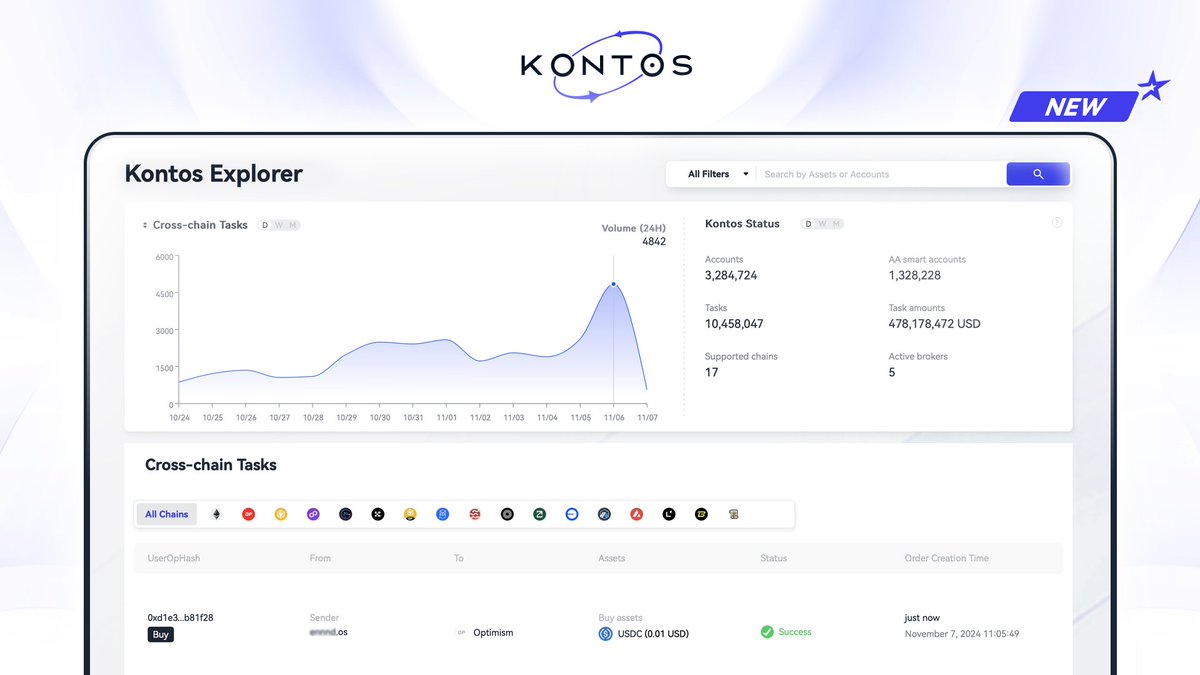Select the beige Scroll chain icon
The height and width of the screenshot is (675, 1200).
click(734, 514)
